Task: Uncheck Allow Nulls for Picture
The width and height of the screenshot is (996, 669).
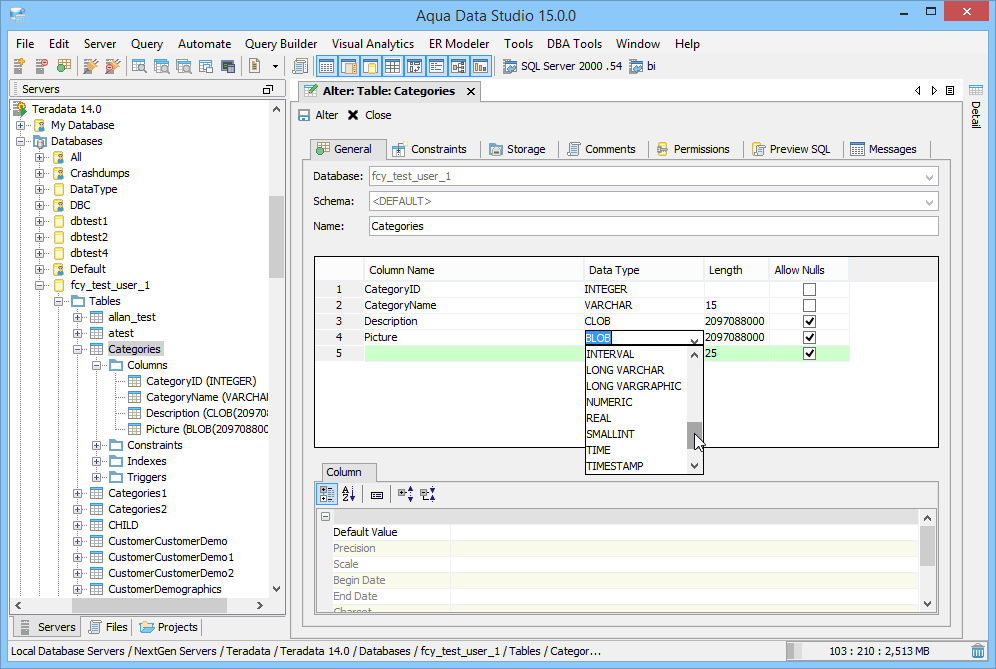Action: (809, 337)
